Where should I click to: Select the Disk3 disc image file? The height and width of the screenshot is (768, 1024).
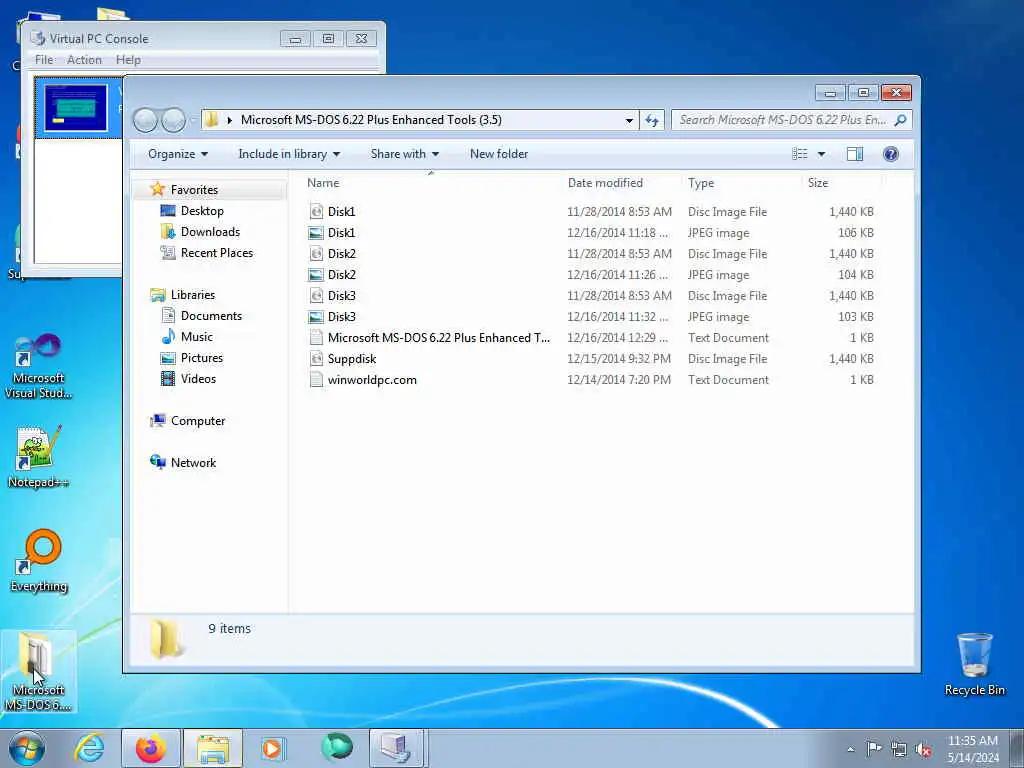pos(342,295)
